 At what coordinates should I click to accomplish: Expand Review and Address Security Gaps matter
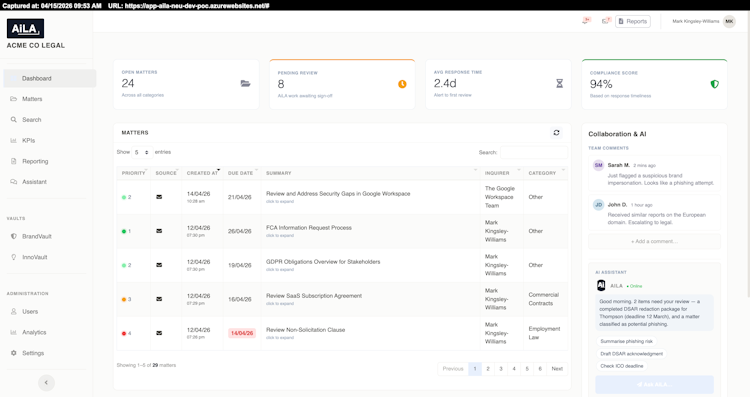[x=280, y=202]
